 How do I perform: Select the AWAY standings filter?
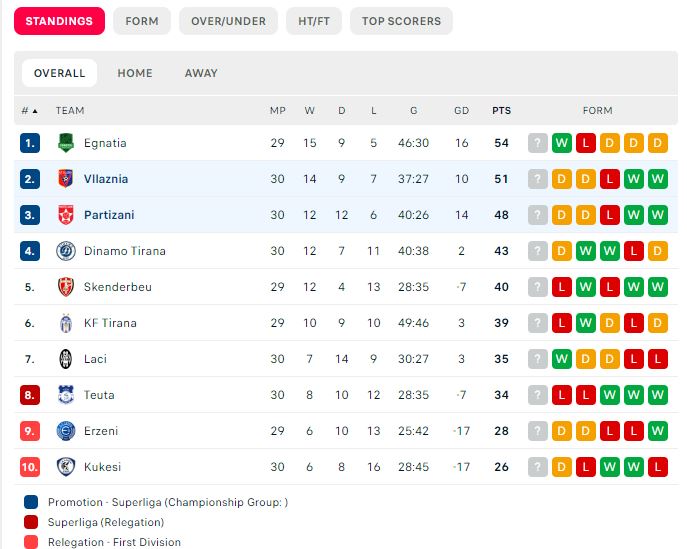[x=201, y=73]
